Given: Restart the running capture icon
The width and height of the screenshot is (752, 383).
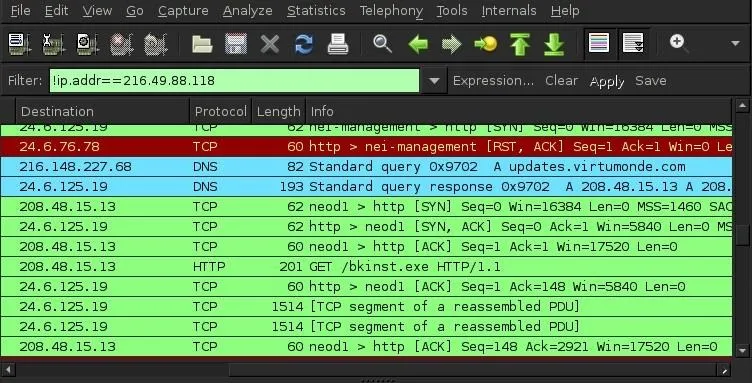Looking at the screenshot, I should coord(155,44).
